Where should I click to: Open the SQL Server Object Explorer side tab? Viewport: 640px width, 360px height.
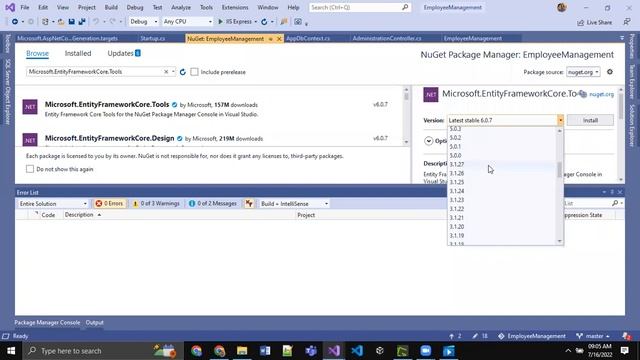[7, 92]
